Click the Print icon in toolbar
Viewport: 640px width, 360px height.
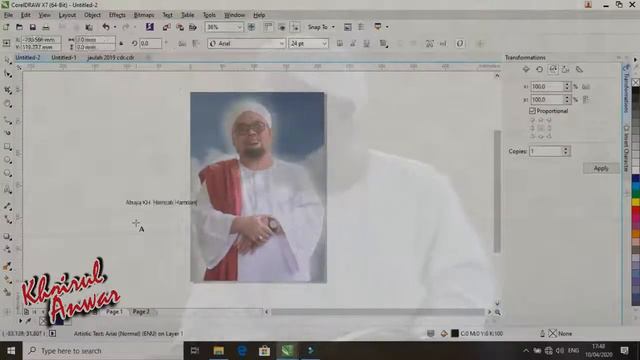click(x=46, y=27)
